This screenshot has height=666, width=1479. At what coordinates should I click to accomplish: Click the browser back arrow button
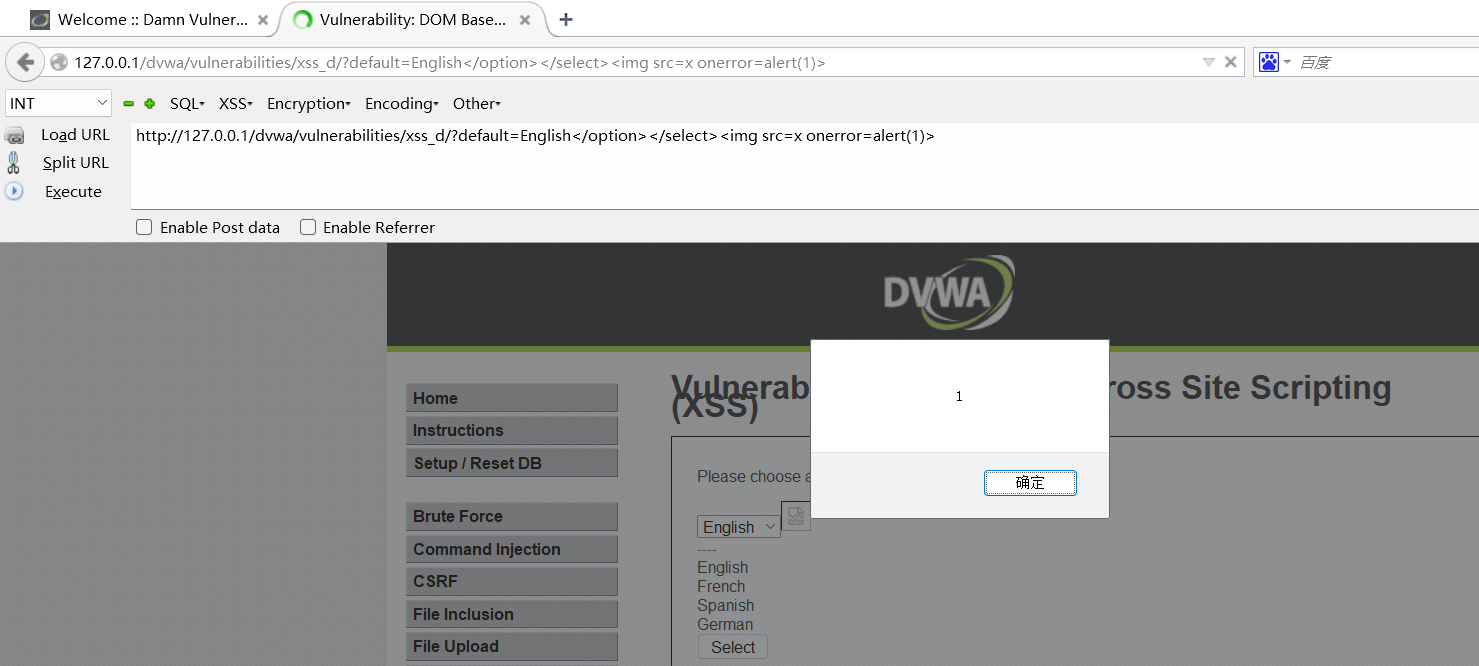pyautogui.click(x=25, y=62)
